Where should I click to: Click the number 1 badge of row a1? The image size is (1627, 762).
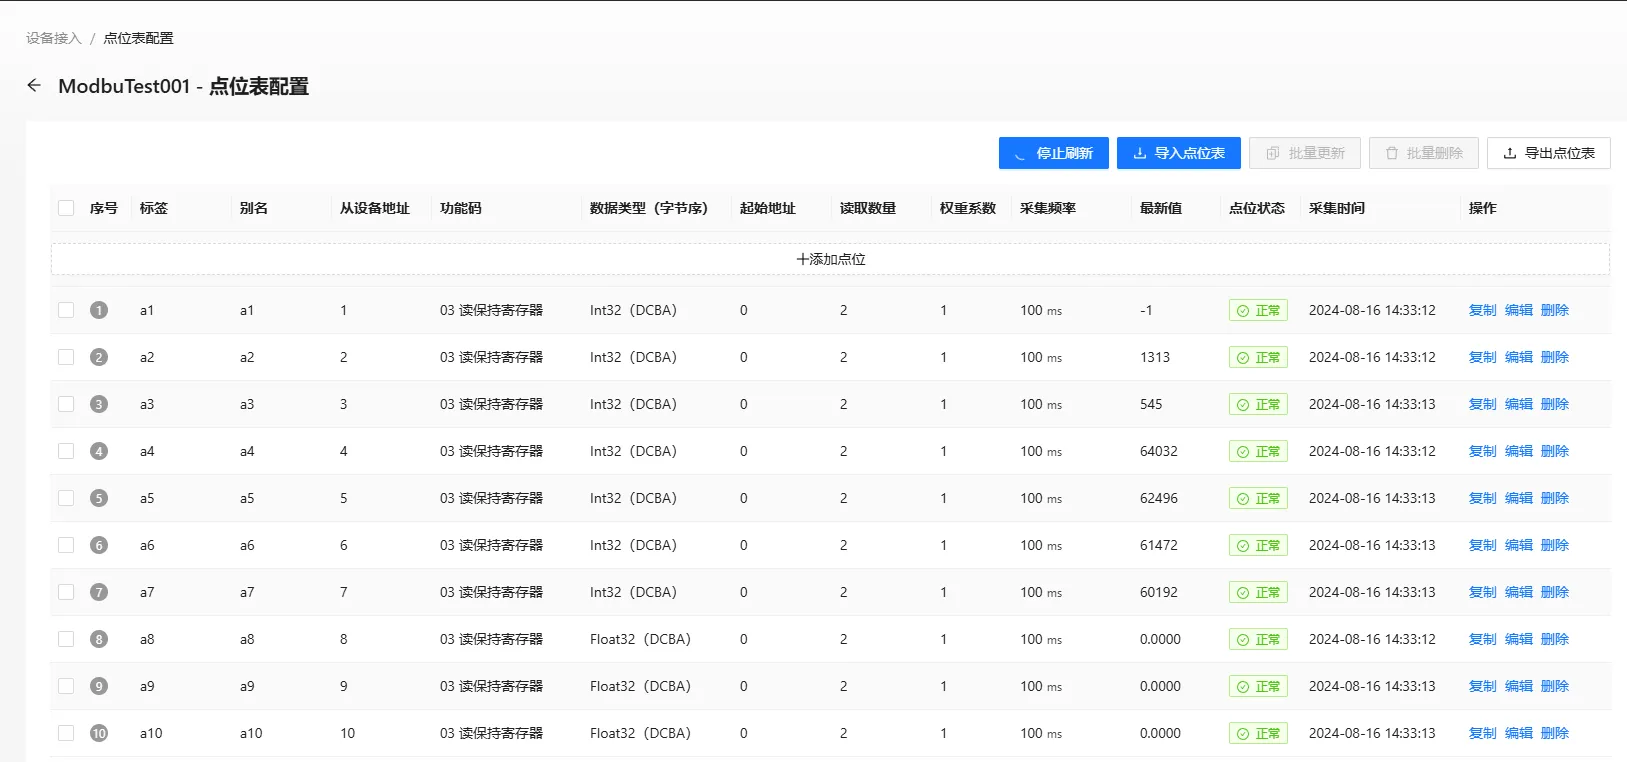click(98, 310)
